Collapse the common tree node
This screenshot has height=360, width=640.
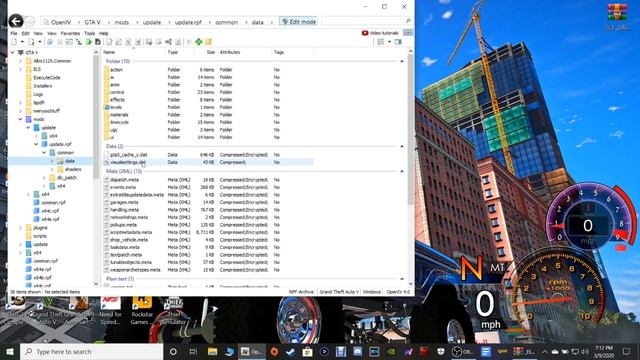tap(44, 153)
